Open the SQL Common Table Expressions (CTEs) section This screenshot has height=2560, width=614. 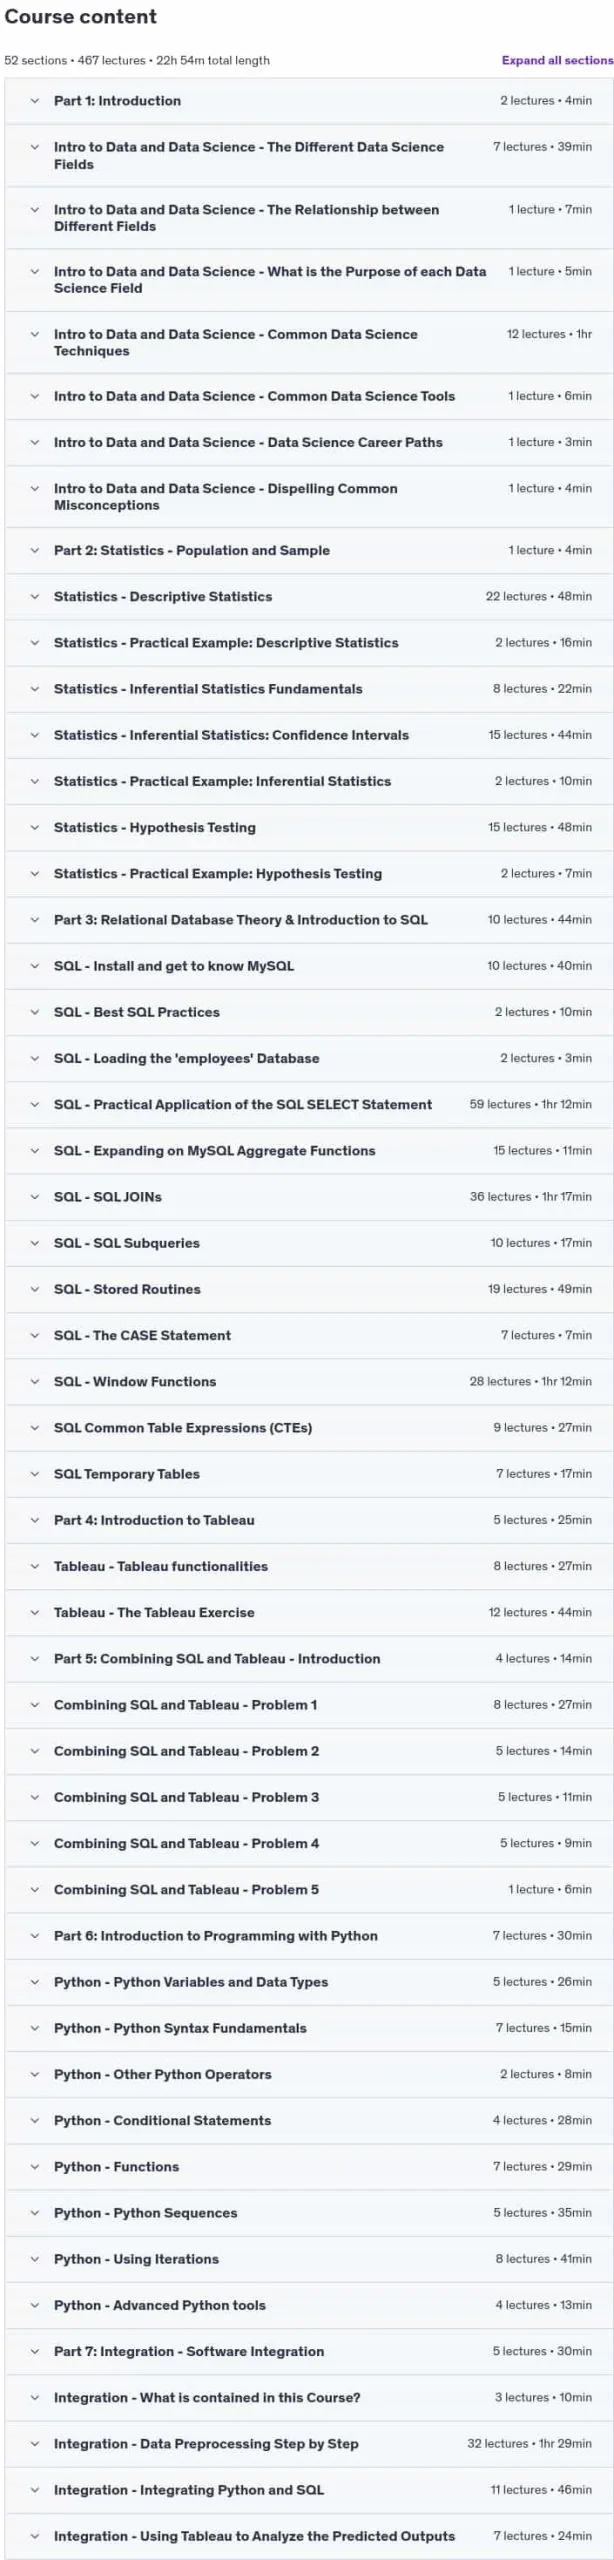pyautogui.click(x=309, y=1428)
